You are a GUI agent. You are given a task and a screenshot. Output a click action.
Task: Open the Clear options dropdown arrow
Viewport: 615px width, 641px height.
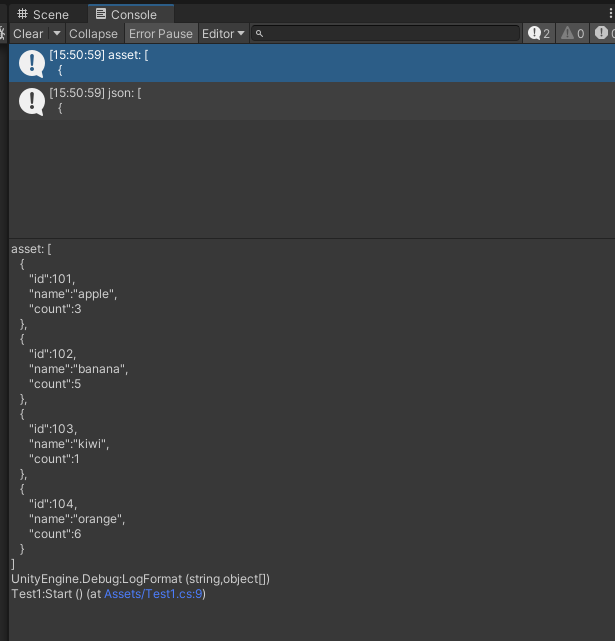tap(57, 34)
